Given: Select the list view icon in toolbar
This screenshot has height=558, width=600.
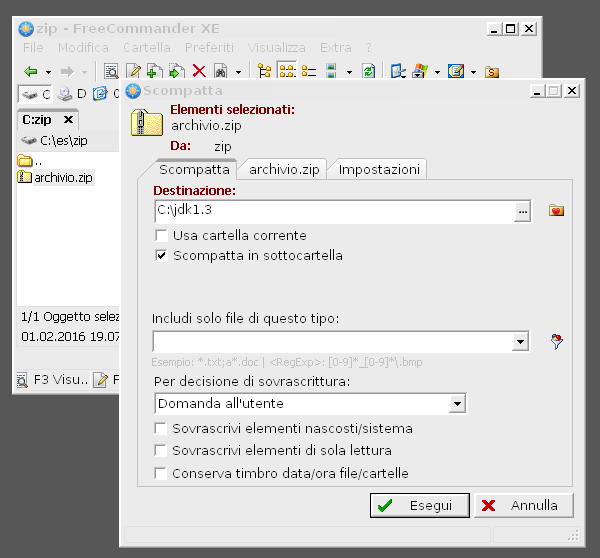Looking at the screenshot, I should click(x=309, y=72).
